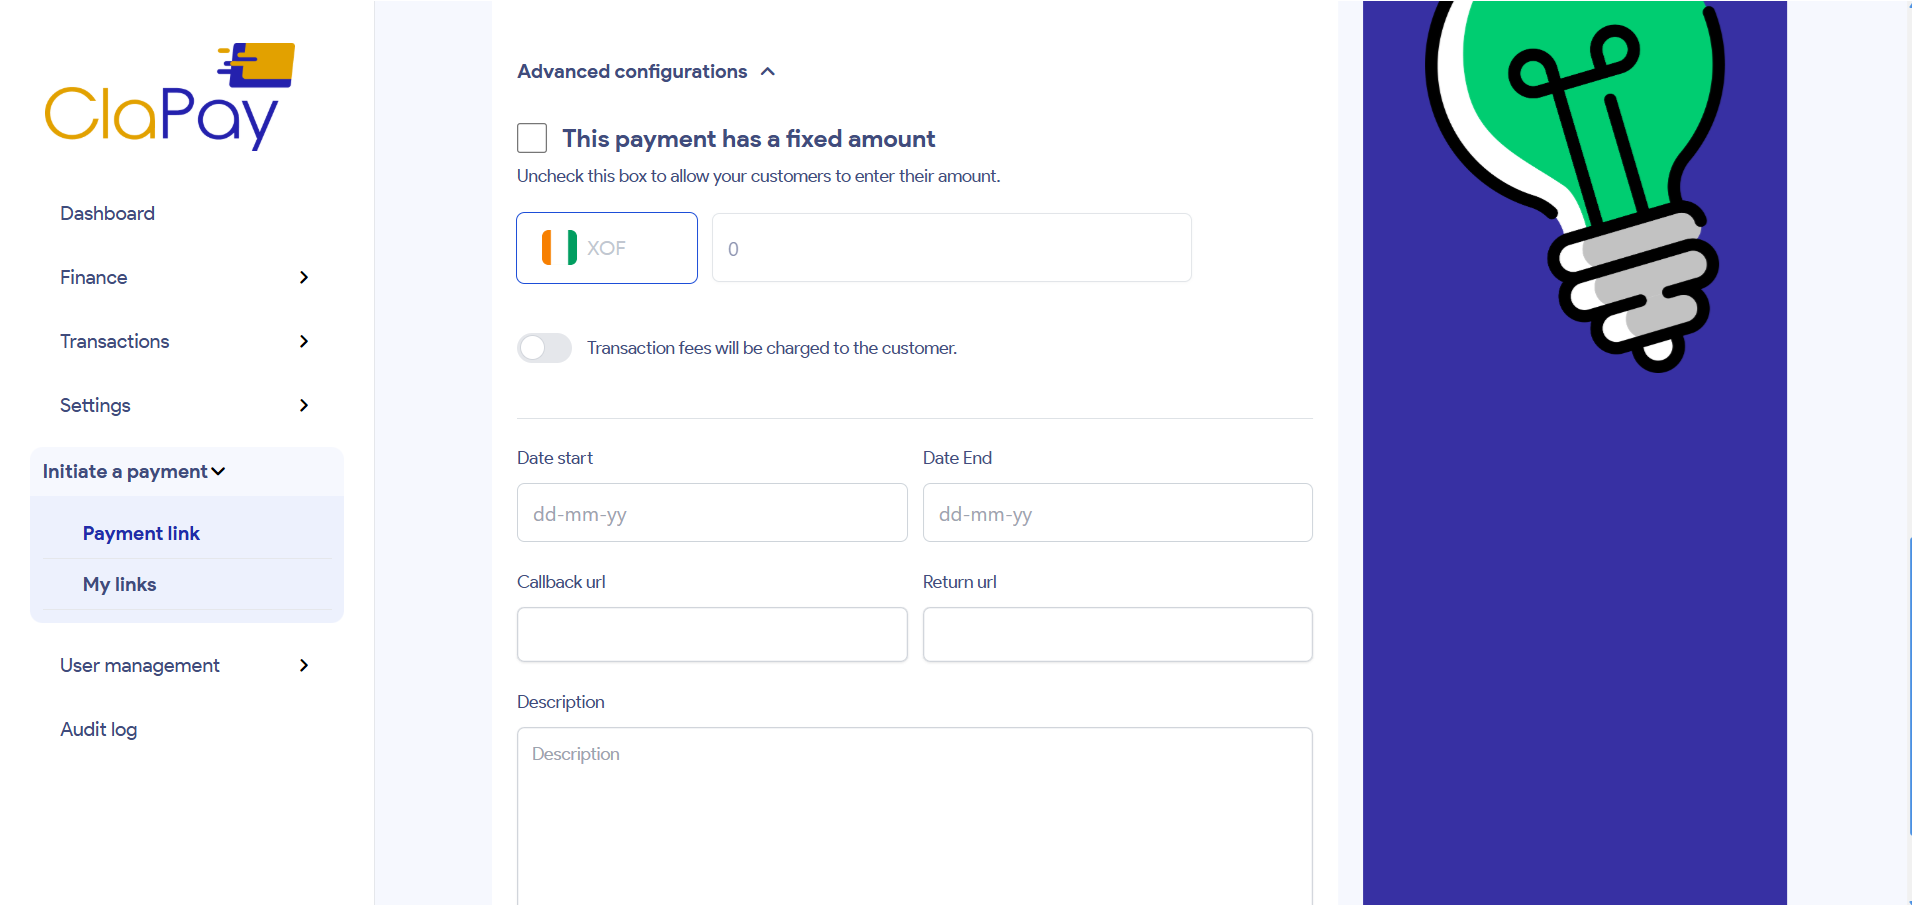Open My links

tap(119, 583)
